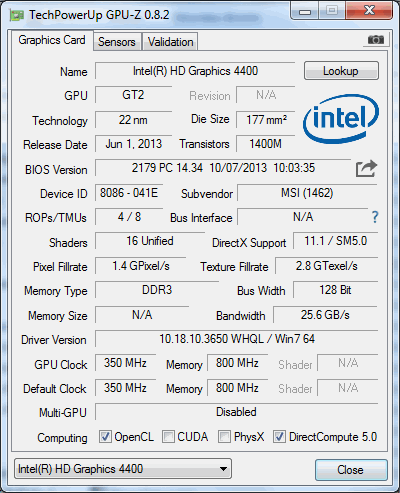Select the Graphics Card tab
400x493 pixels.
52,40
